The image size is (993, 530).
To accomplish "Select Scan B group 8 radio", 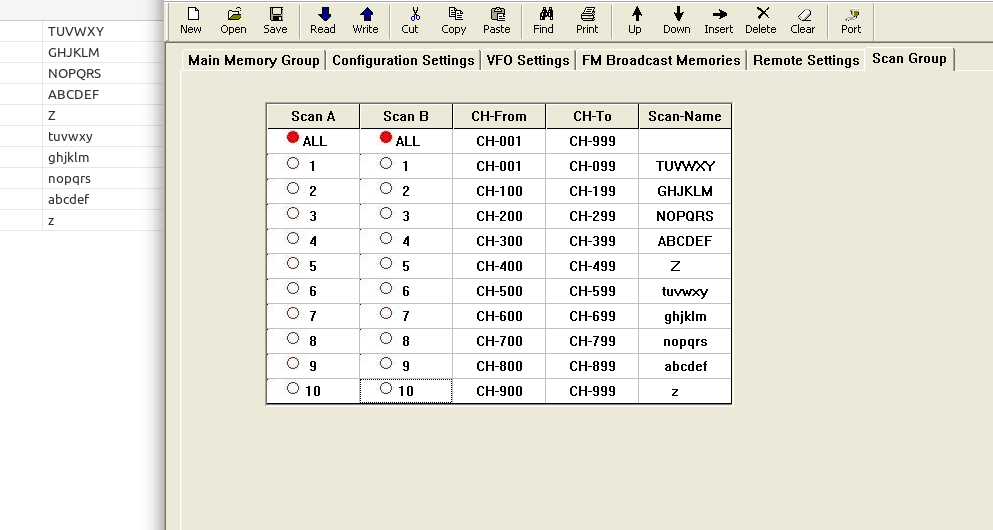I will pyautogui.click(x=386, y=338).
